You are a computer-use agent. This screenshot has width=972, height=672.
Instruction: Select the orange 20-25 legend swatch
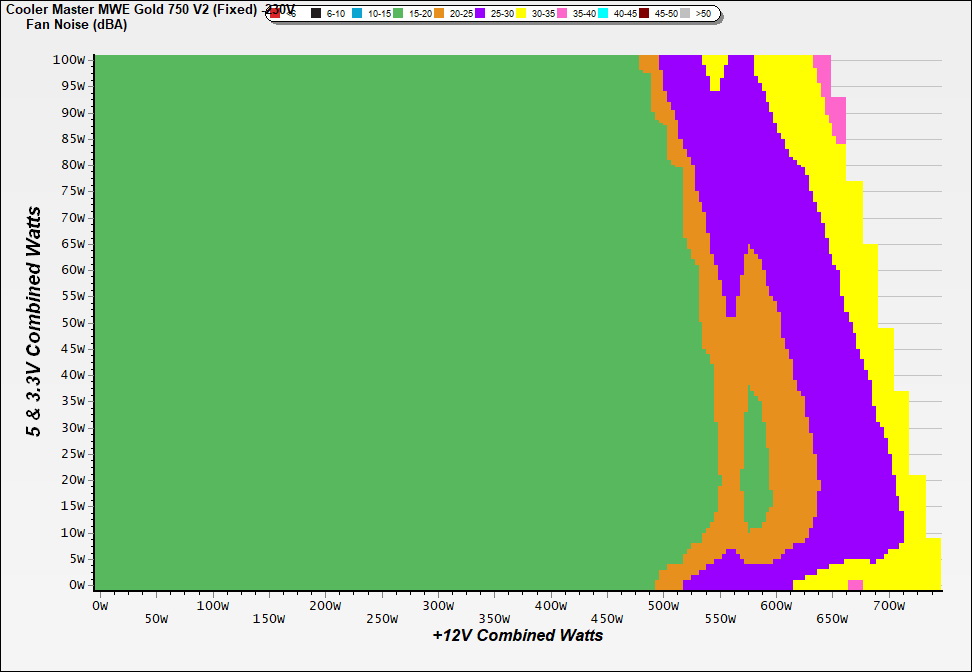[439, 14]
